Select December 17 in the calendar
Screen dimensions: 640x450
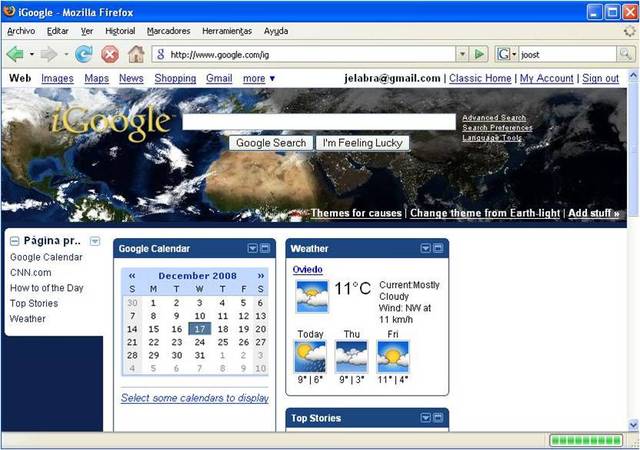200,329
